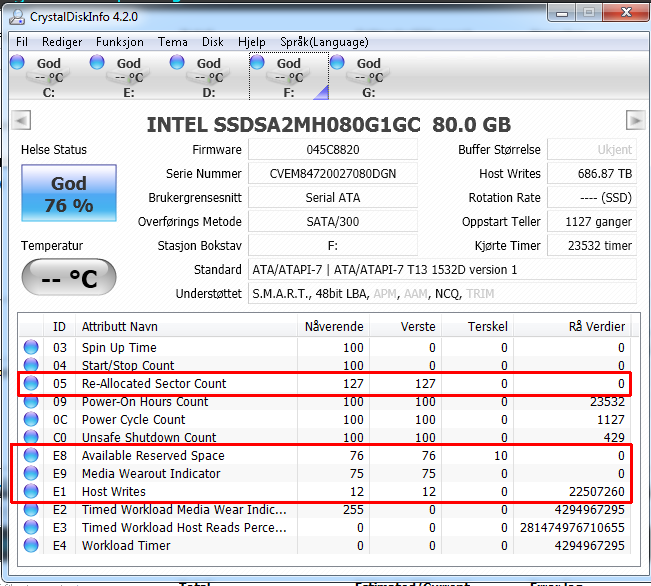Click the Understøttet features field

pos(442,294)
